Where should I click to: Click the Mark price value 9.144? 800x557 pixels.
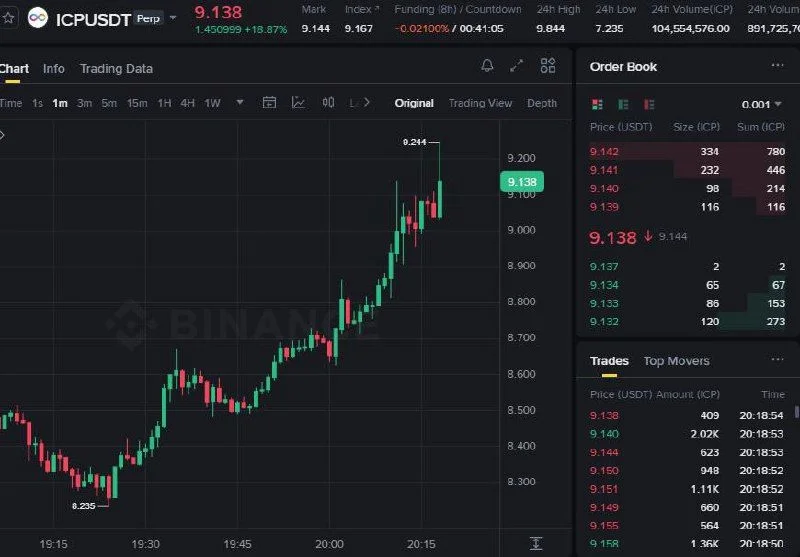(x=315, y=29)
